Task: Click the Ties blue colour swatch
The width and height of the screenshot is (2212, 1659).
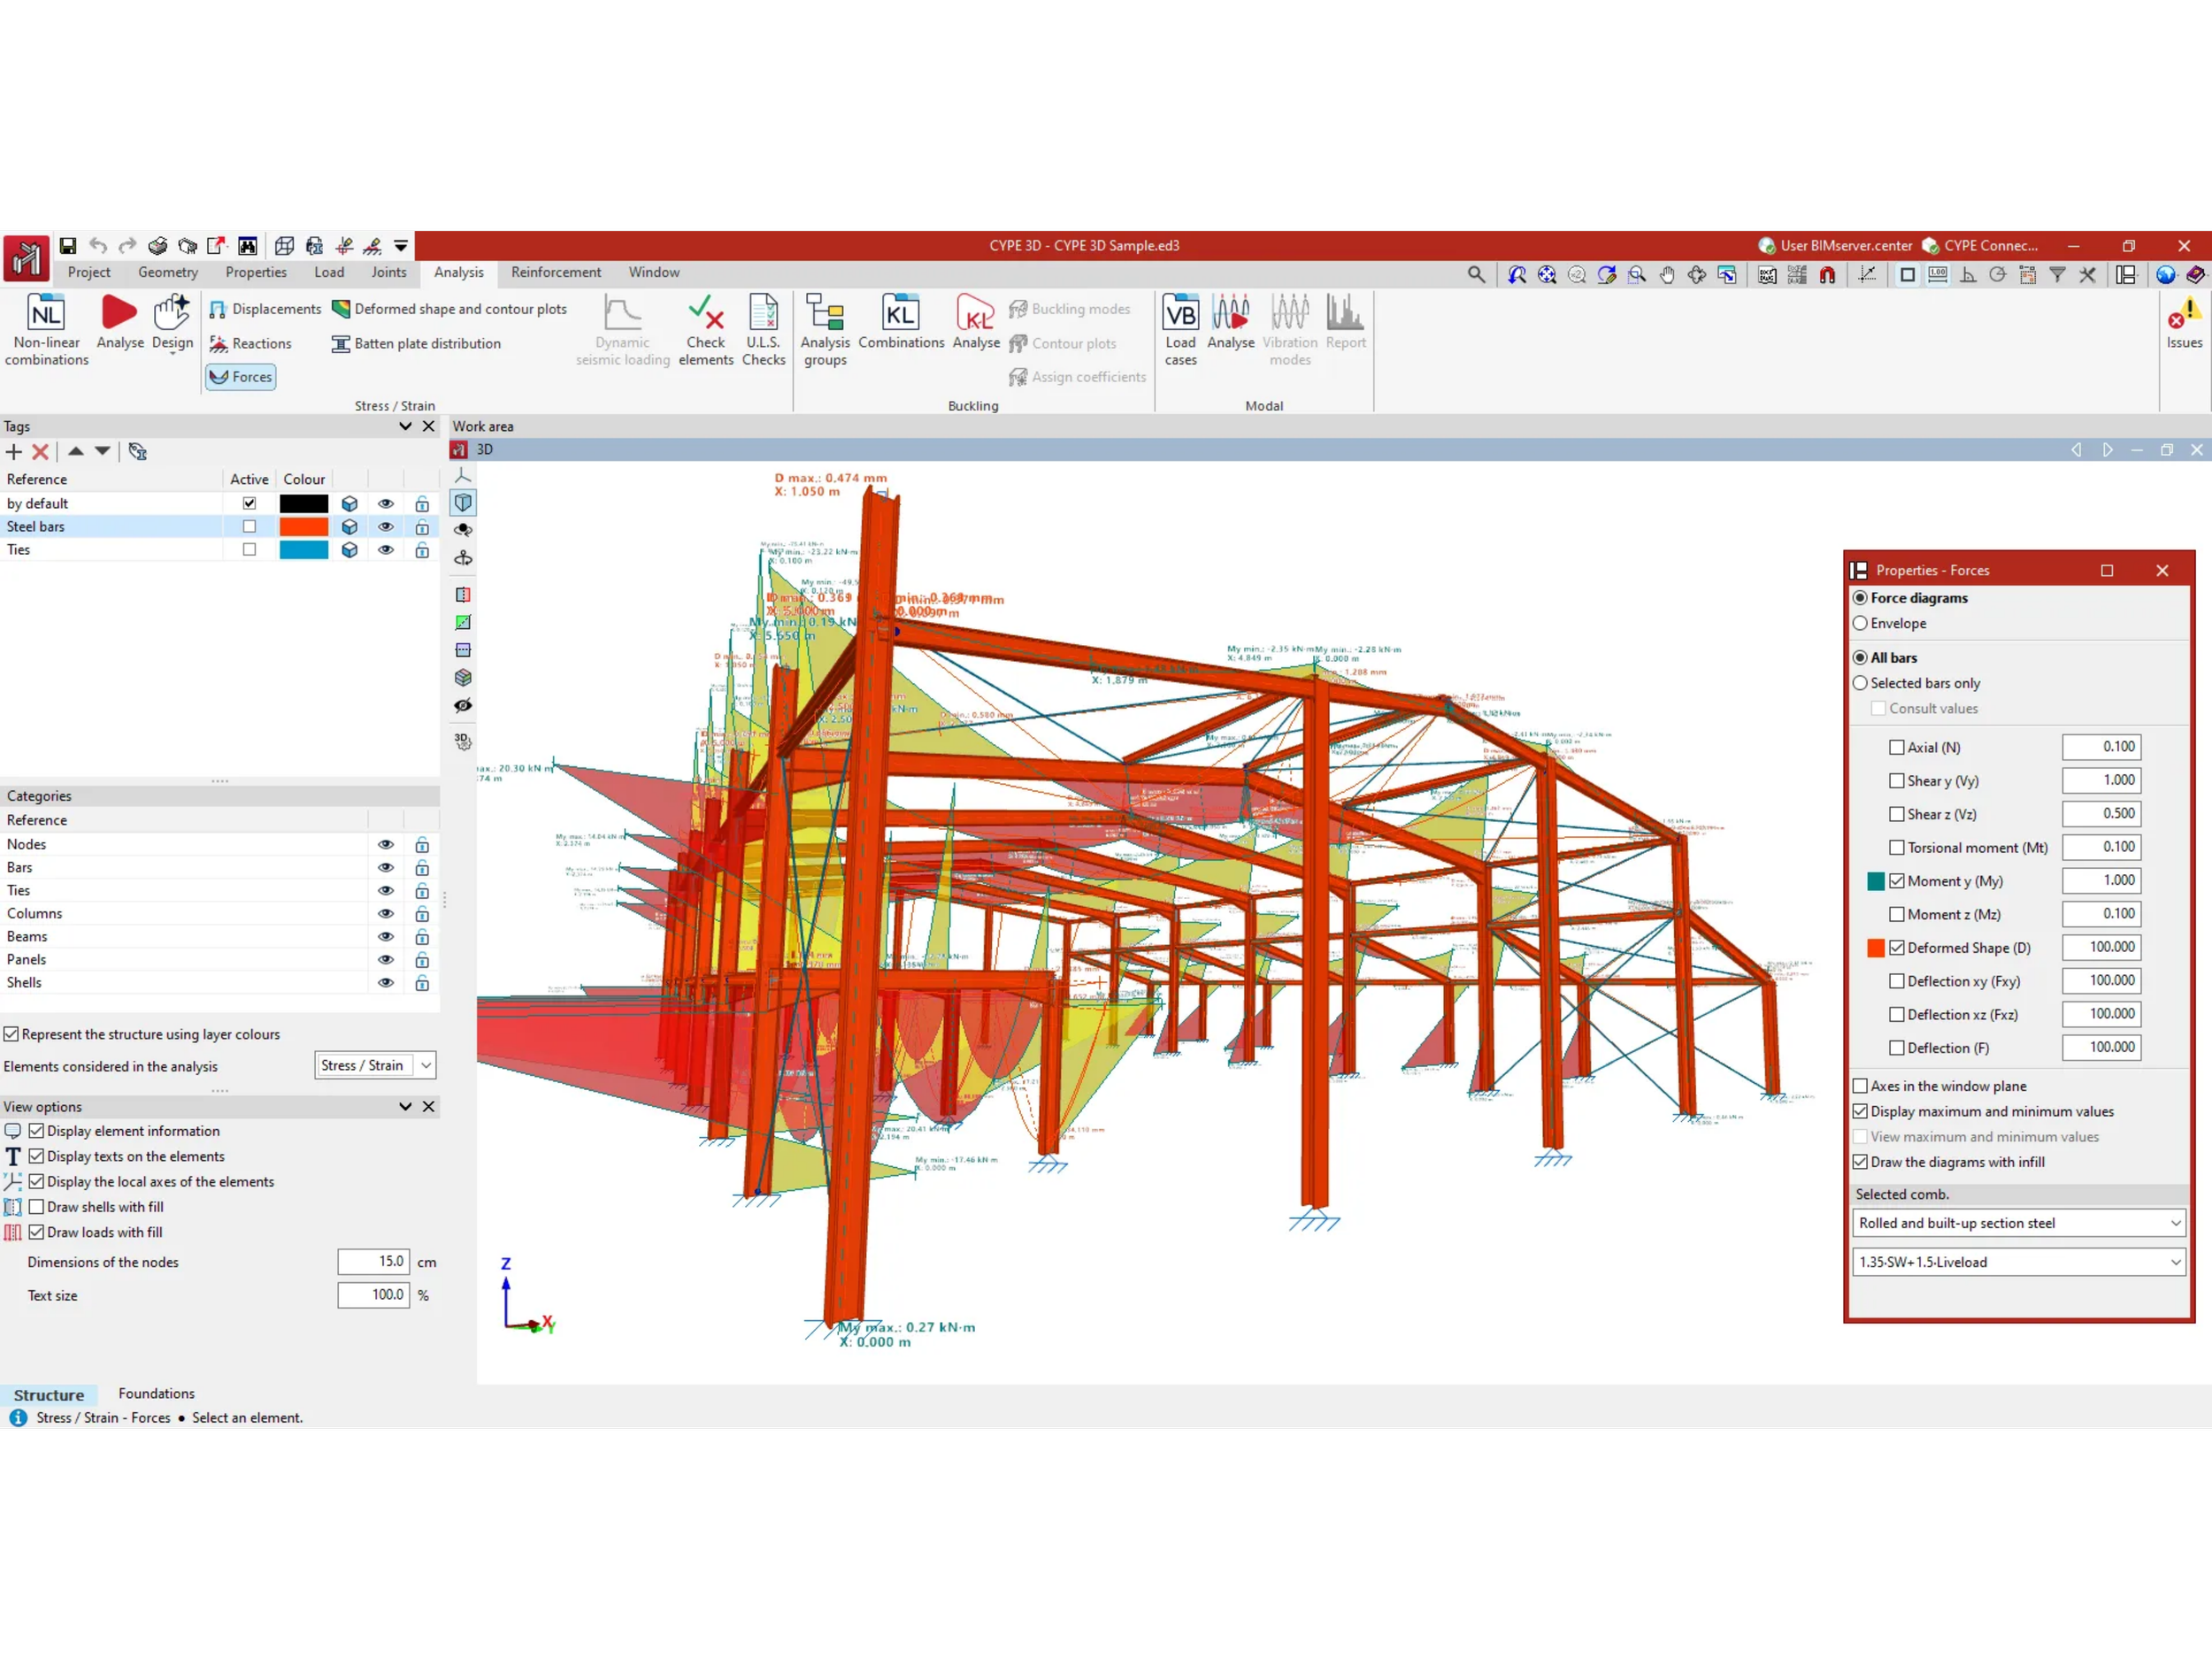Action: (x=304, y=550)
